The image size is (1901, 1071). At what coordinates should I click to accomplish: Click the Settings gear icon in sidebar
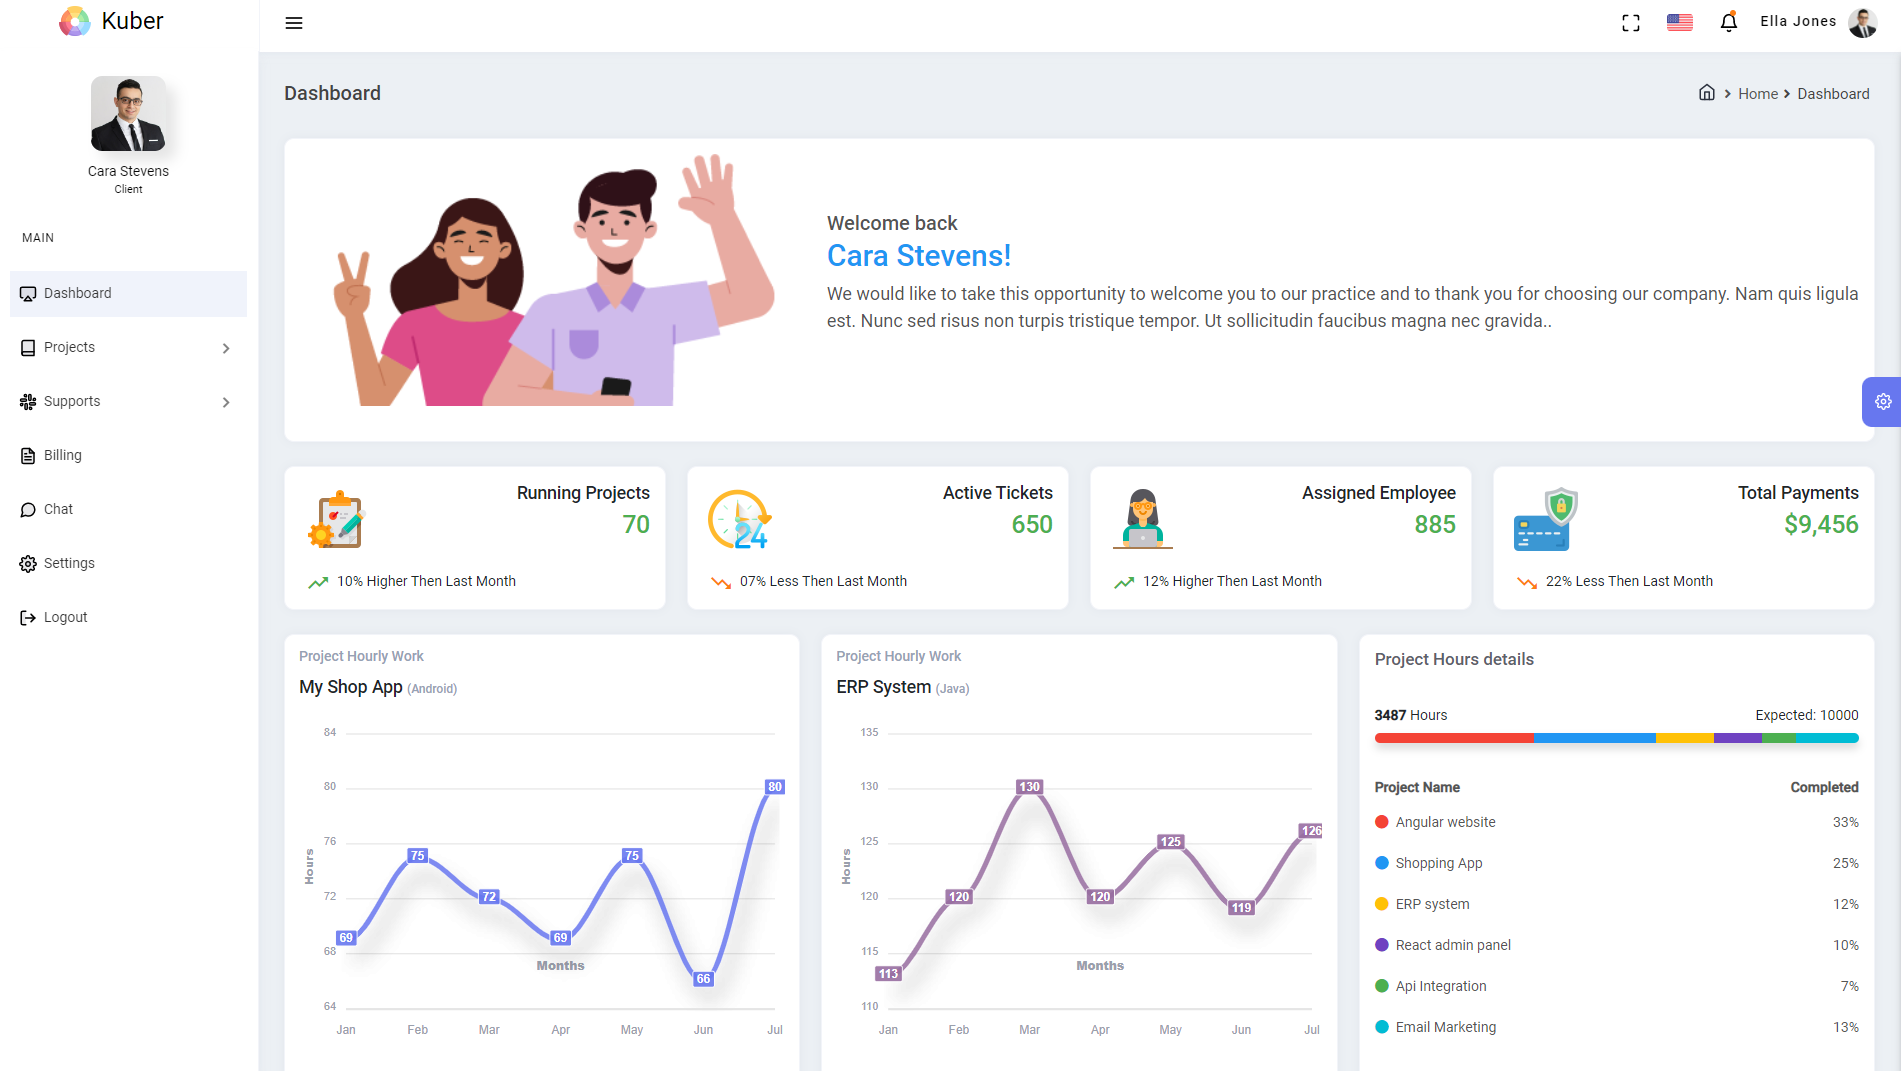click(28, 564)
